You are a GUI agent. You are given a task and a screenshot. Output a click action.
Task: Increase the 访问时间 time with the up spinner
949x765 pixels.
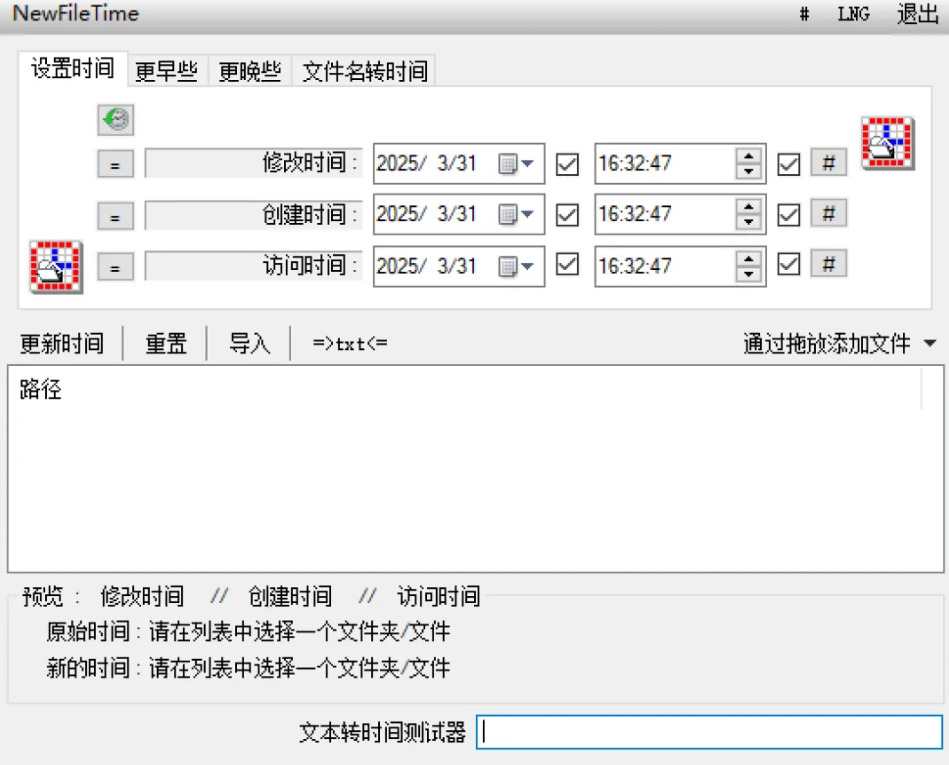pos(749,258)
